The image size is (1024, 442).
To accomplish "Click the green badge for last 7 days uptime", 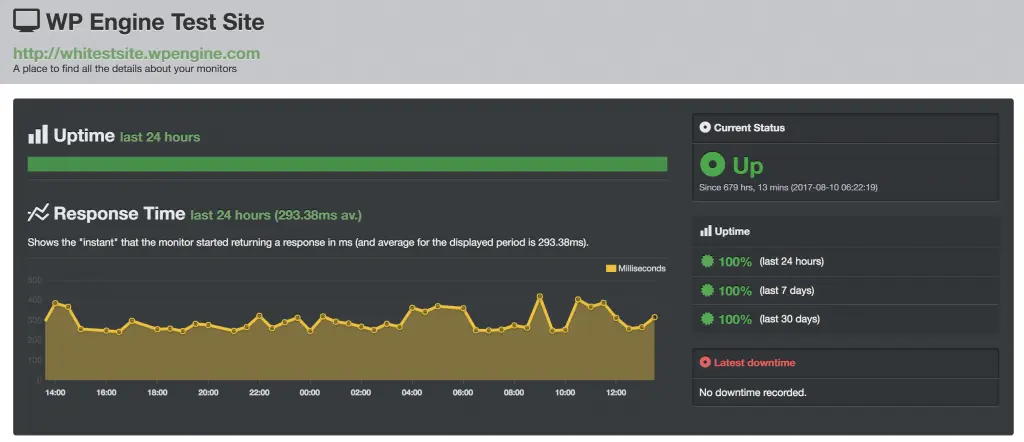I will [707, 291].
